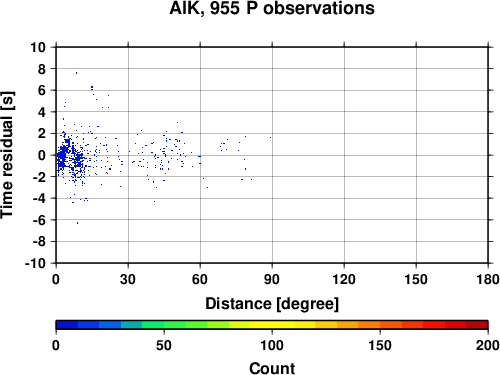Image resolution: width=500 pixels, height=375 pixels.
Task: Click the isolated data point at 90 degrees distance
Action: [x=270, y=137]
